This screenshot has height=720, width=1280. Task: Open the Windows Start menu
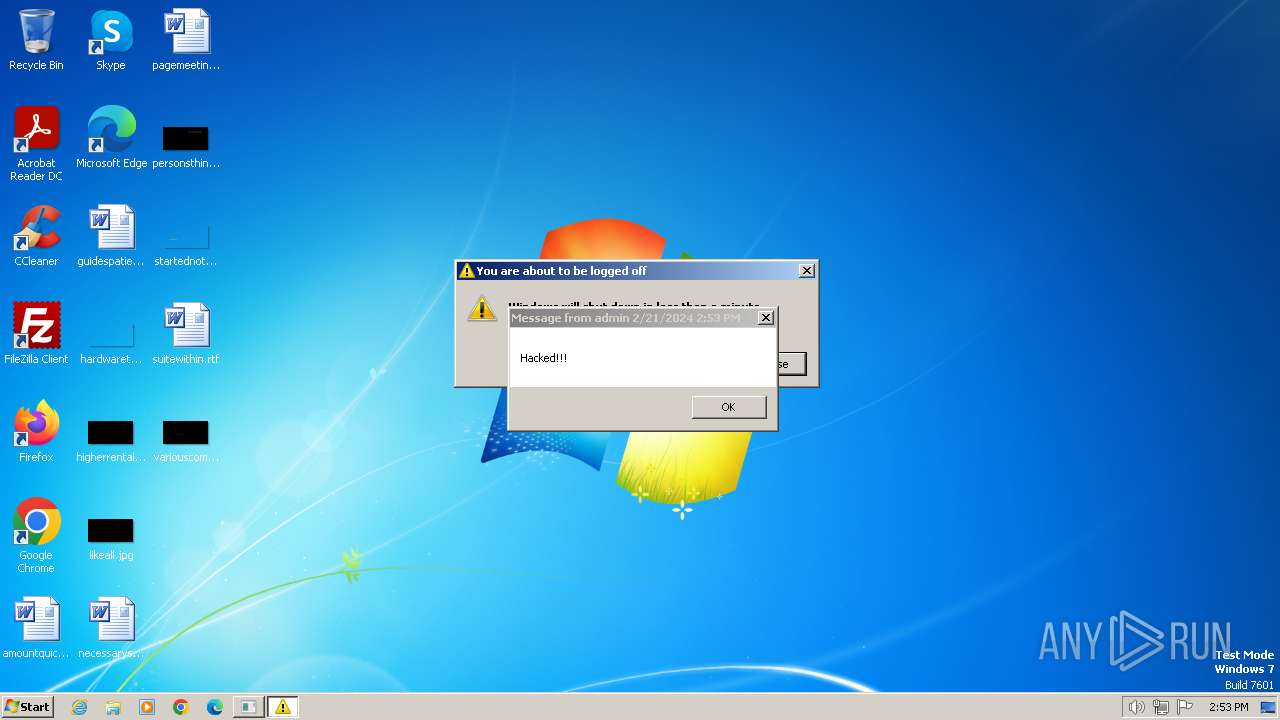28,706
